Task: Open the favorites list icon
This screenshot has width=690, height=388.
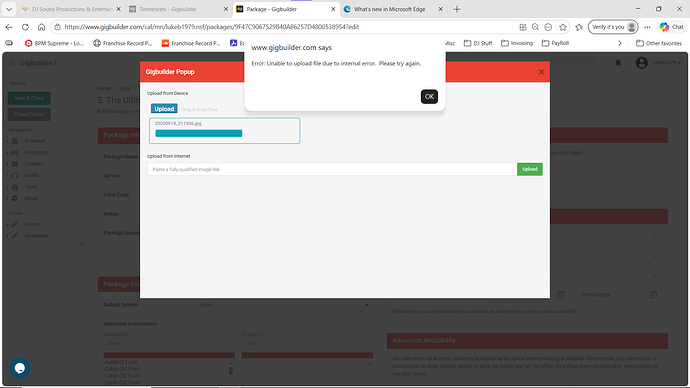Action: click(x=579, y=27)
